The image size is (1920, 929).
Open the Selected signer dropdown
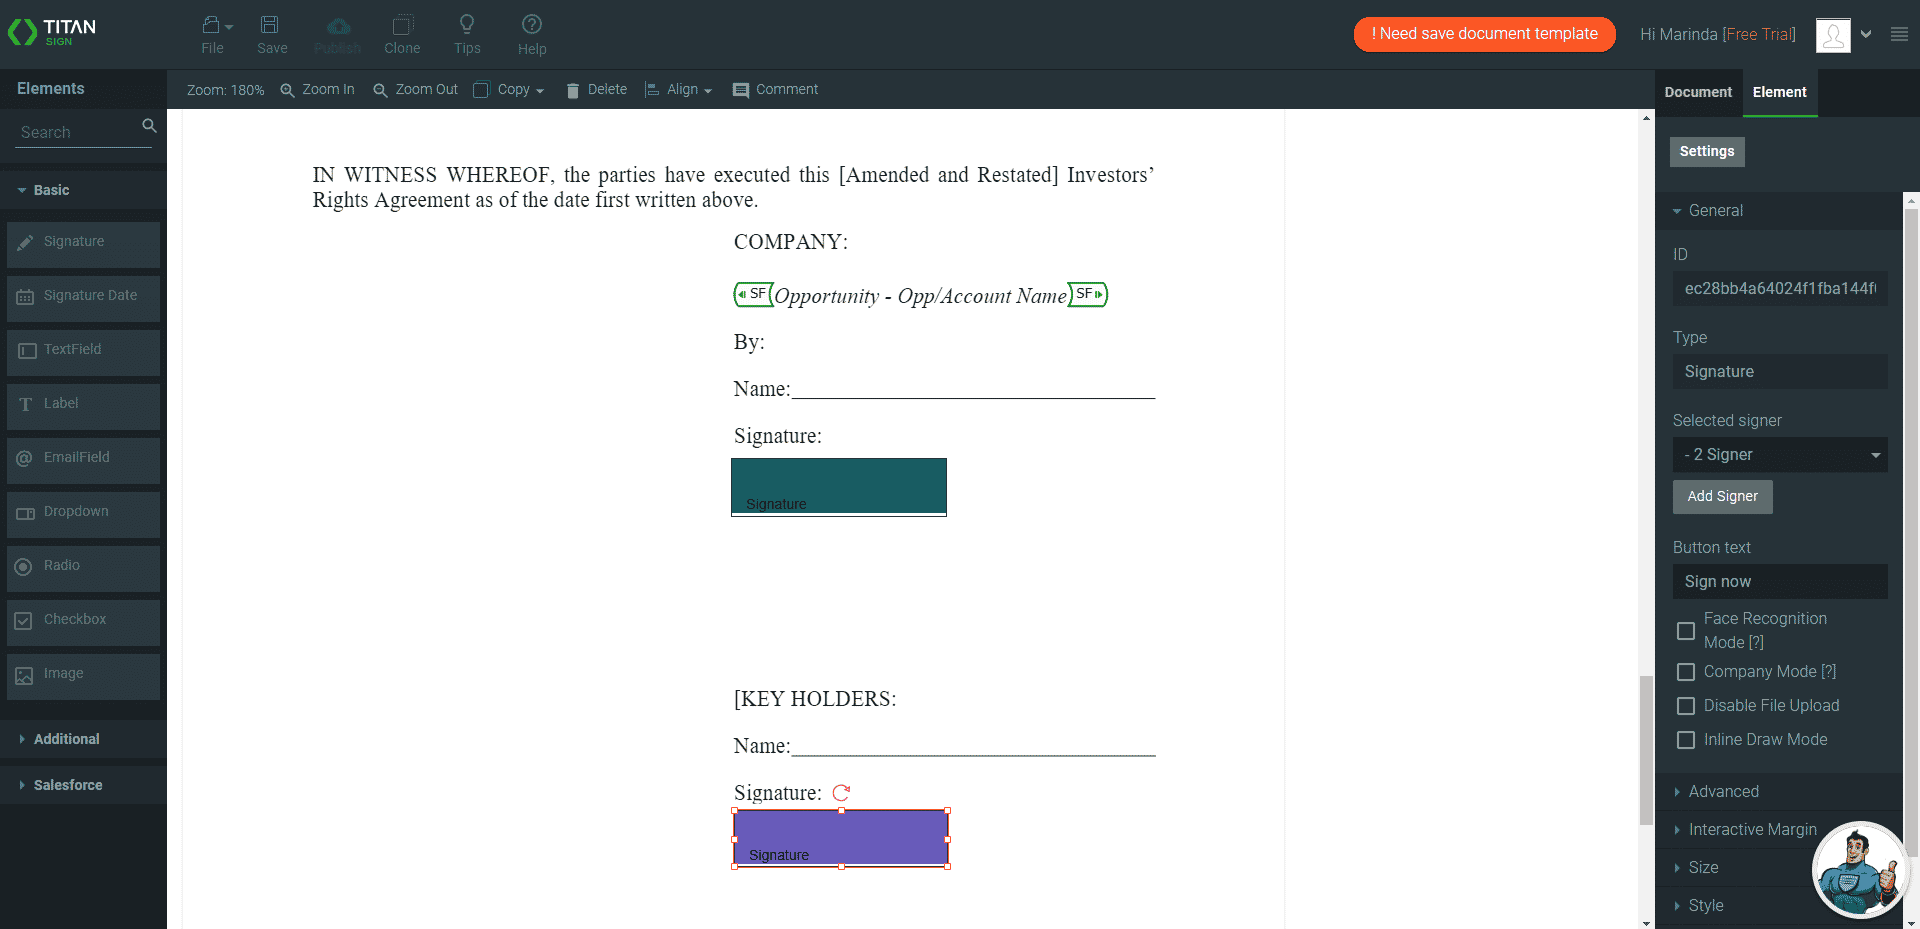(x=1780, y=454)
